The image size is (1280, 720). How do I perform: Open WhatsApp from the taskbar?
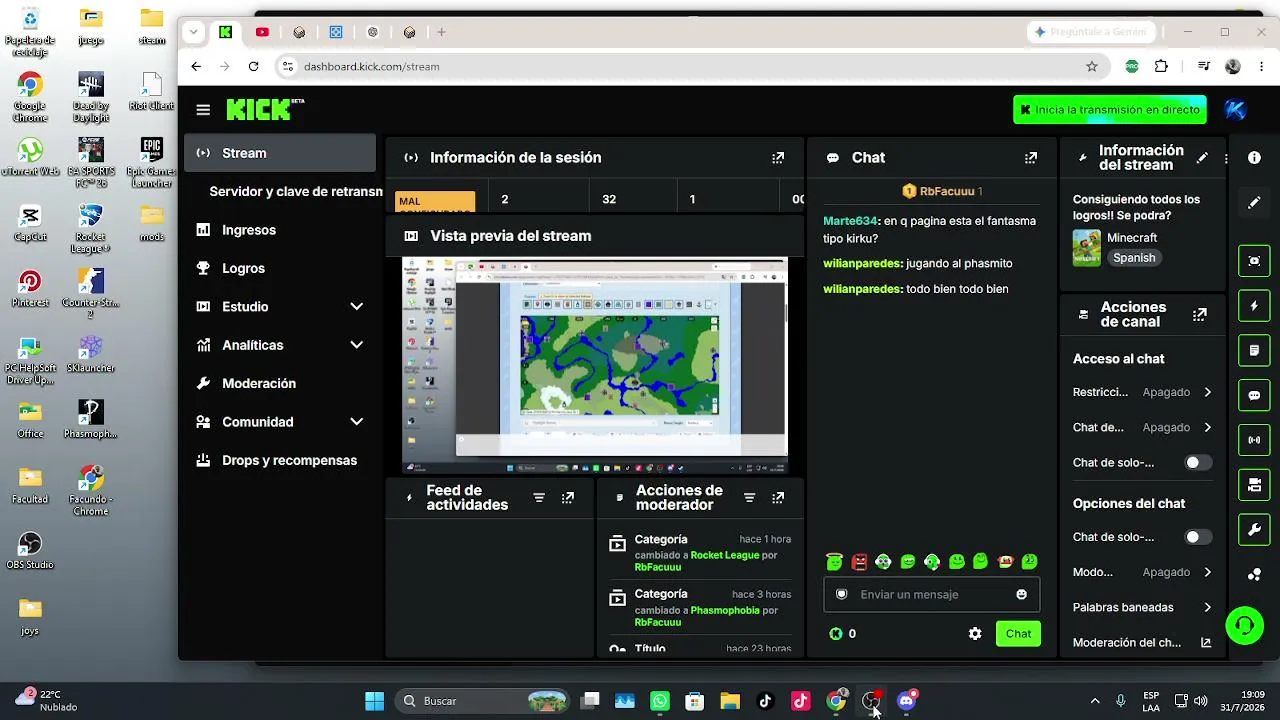(660, 701)
